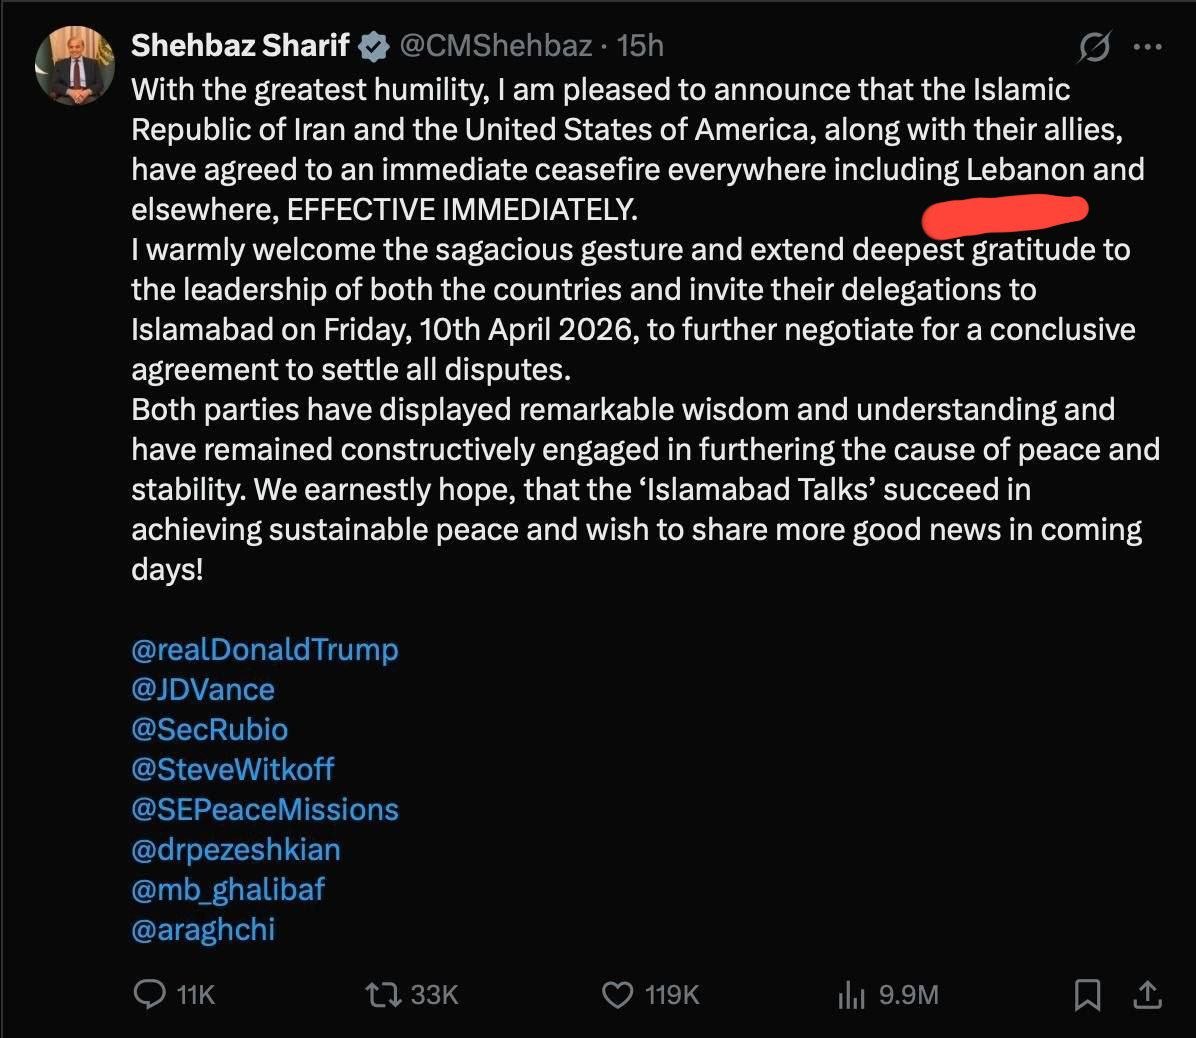Click the @CMShehbaz handle

[x=496, y=46]
